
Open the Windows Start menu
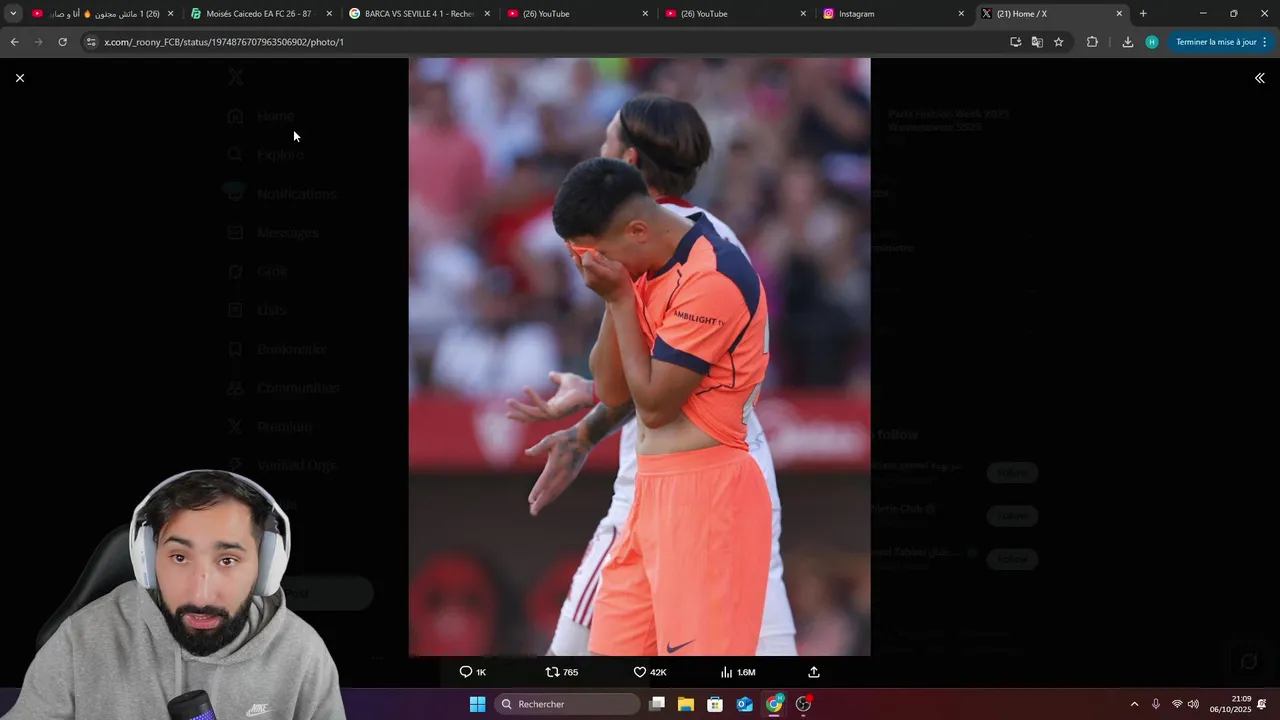coord(477,704)
